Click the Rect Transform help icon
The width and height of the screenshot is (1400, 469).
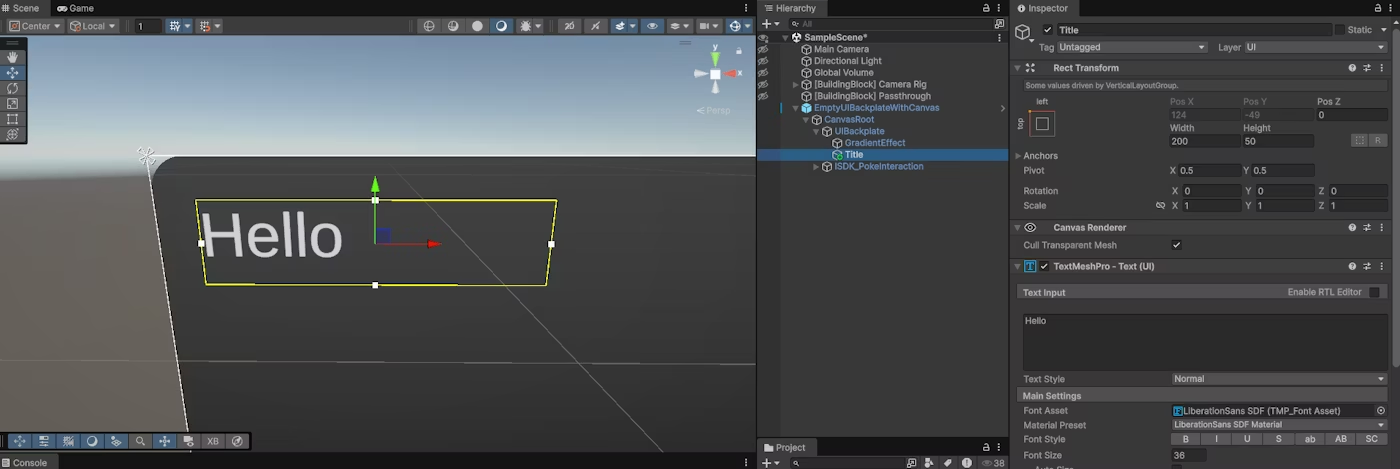1352,68
